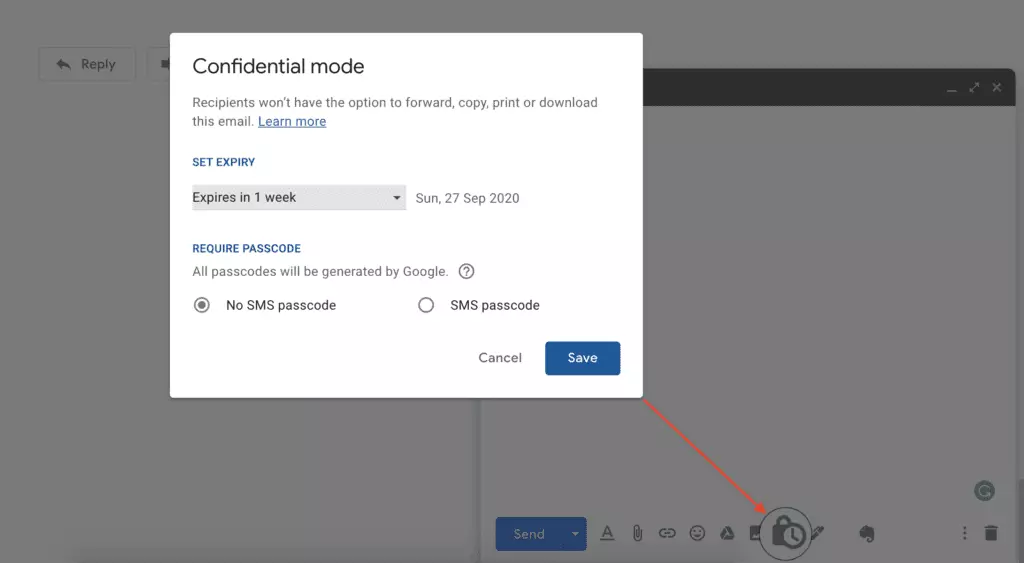Click the Evernote elephant icon

pyautogui.click(x=867, y=534)
